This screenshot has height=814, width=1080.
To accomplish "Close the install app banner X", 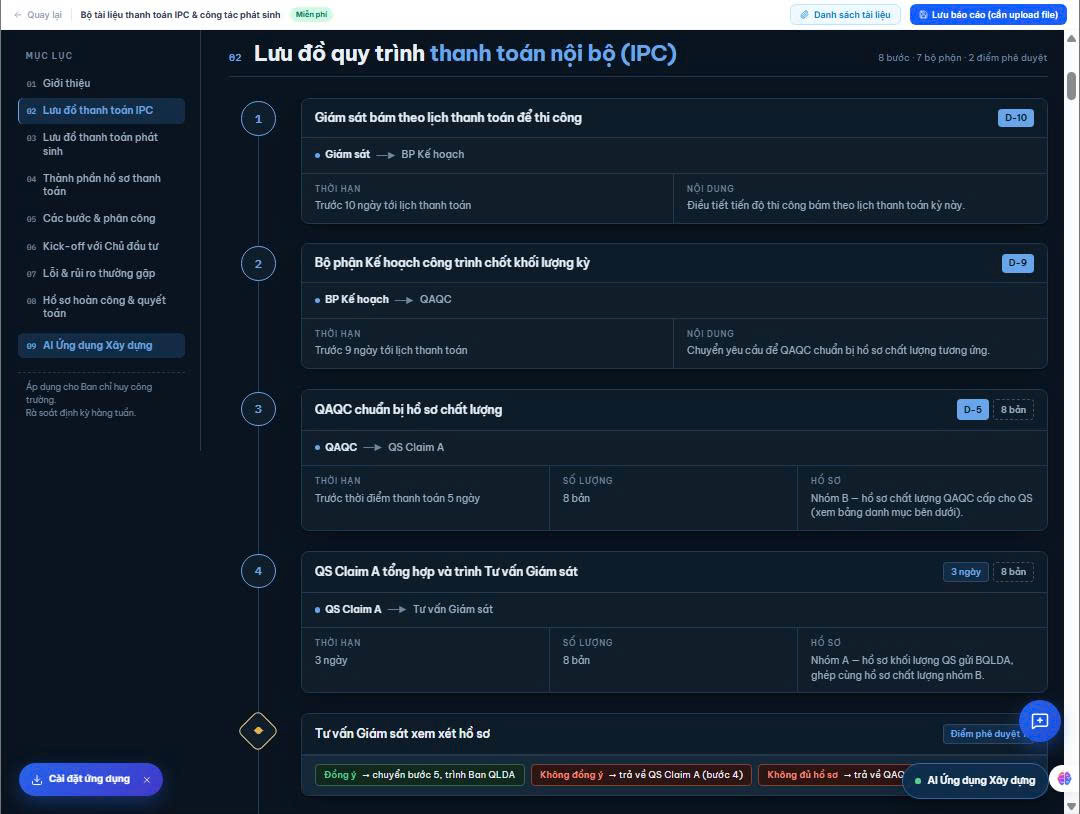I will click(147, 780).
